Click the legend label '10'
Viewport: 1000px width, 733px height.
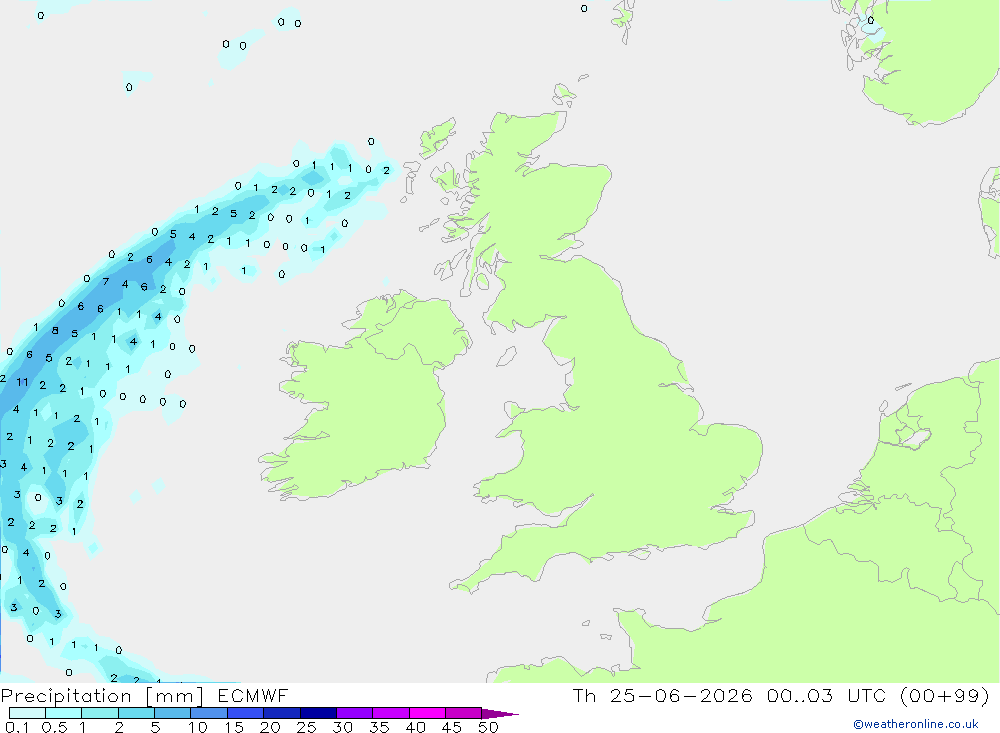click(x=198, y=727)
